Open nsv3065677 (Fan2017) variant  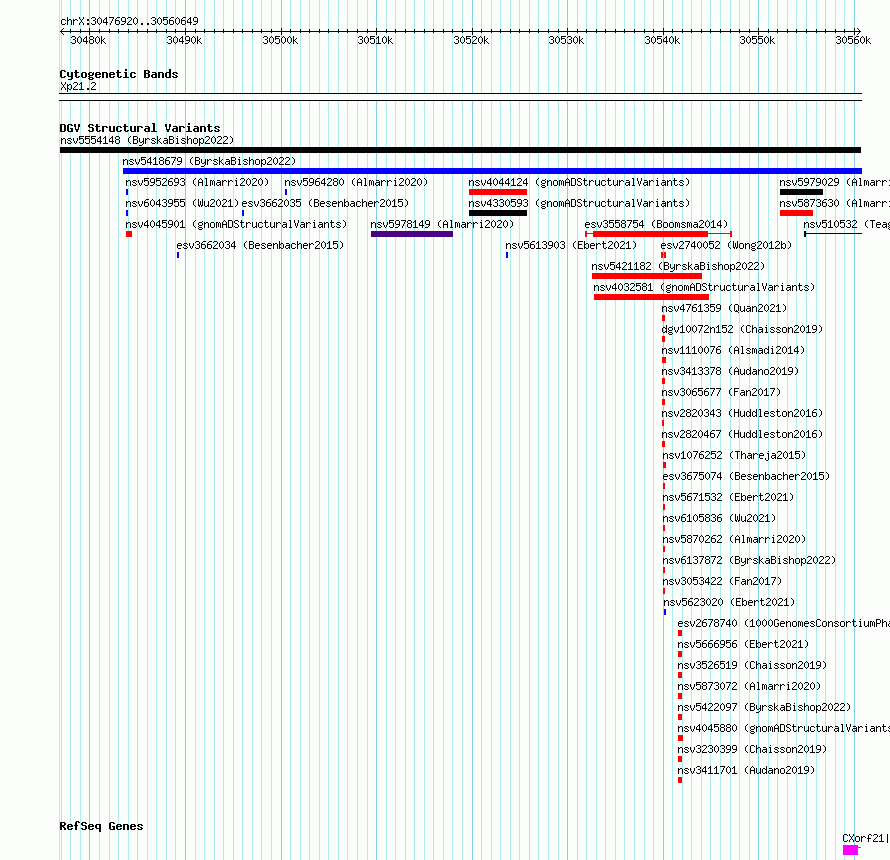tap(721, 392)
